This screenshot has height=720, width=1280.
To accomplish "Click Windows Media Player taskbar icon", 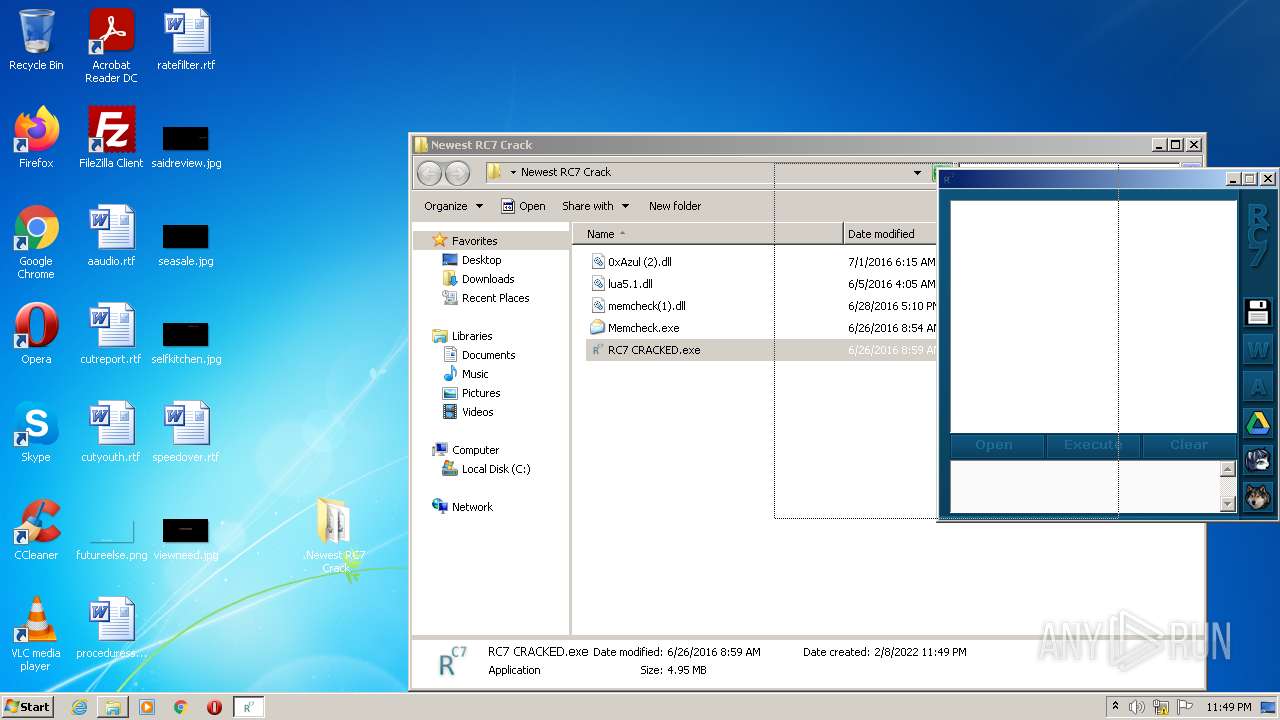I will [147, 707].
